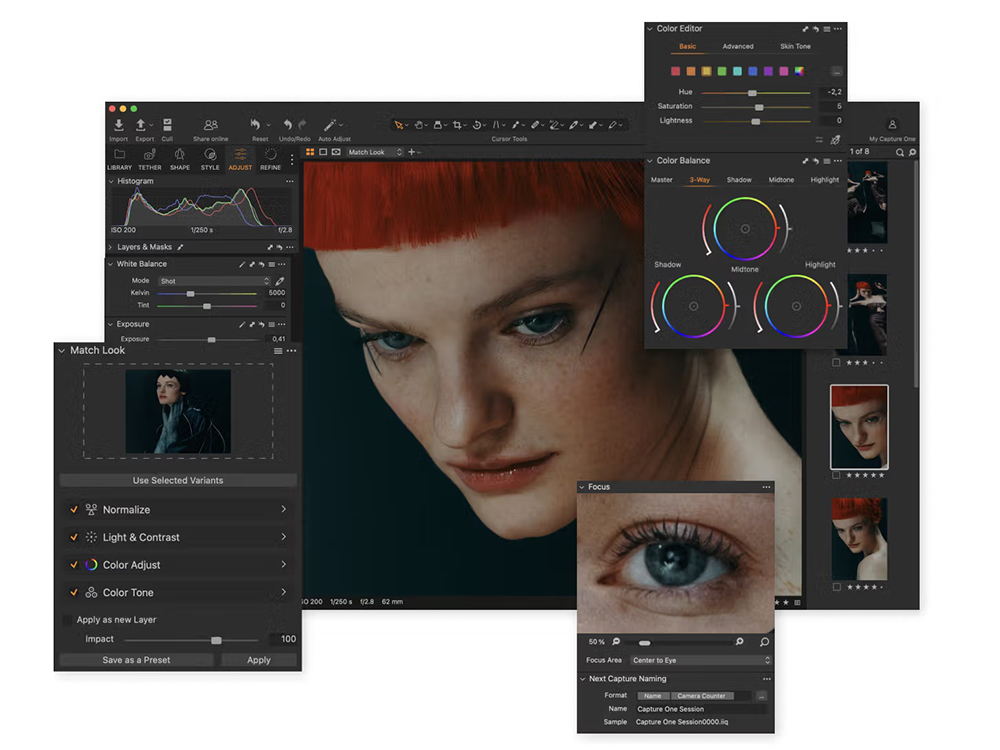Disable the Color Tone checkbox
This screenshot has width=1000, height=750.
pyautogui.click(x=73, y=592)
